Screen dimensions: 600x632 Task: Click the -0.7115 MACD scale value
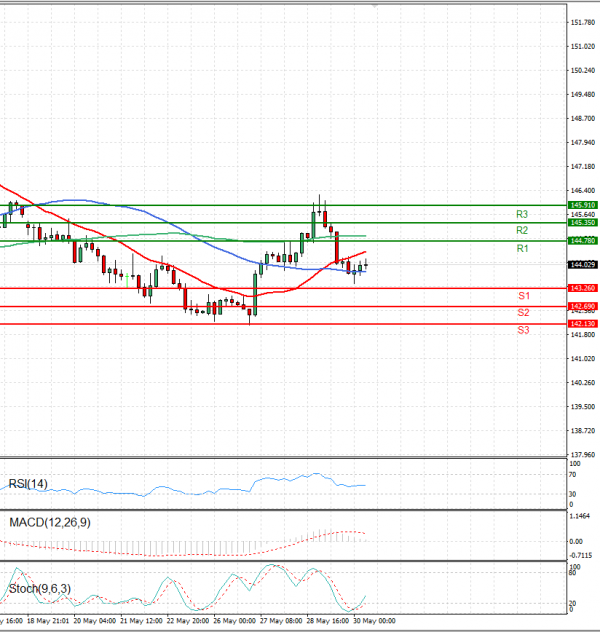(581, 555)
